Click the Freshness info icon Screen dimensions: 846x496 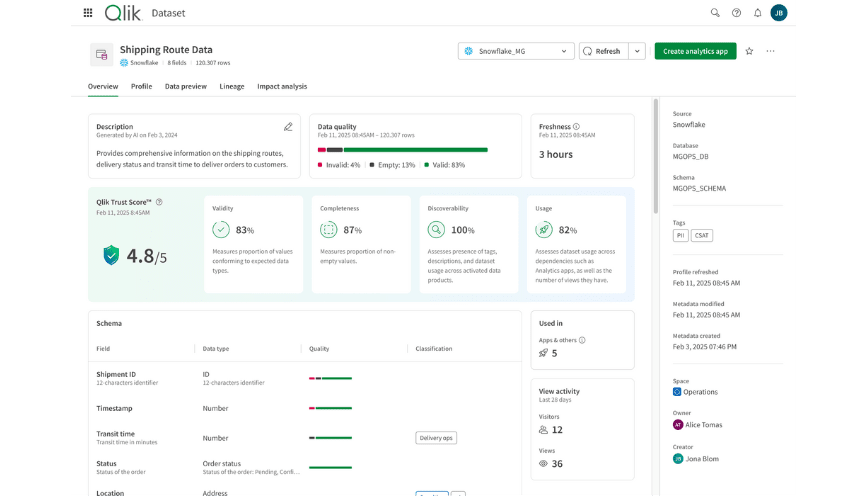pos(576,126)
